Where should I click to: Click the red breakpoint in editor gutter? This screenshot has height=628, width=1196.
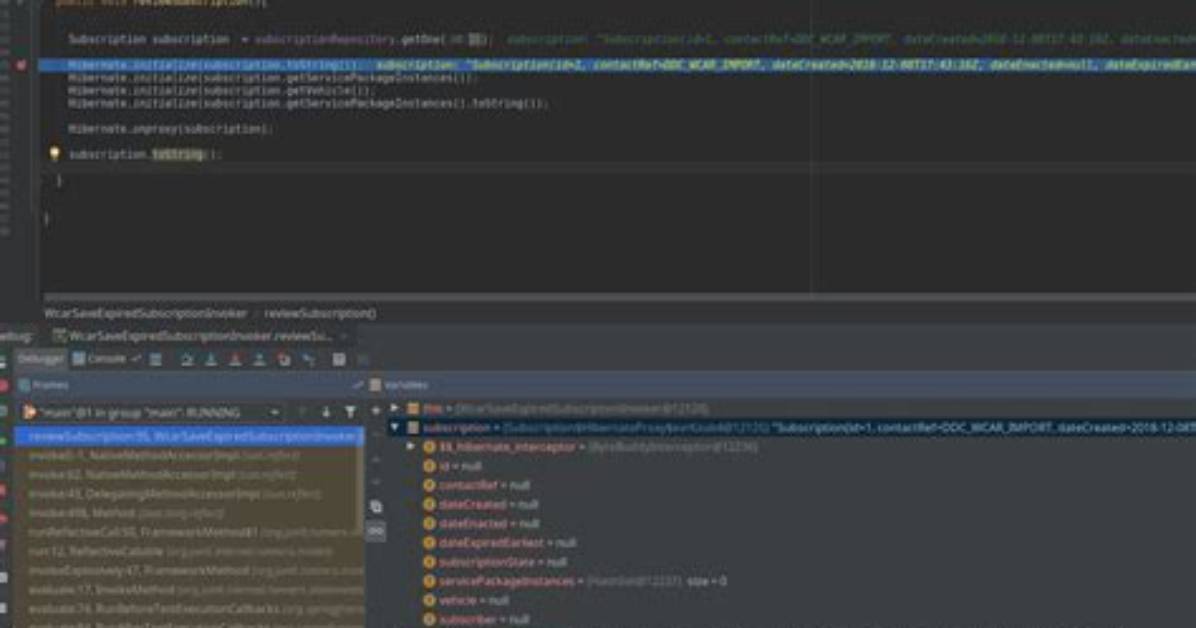21,66
